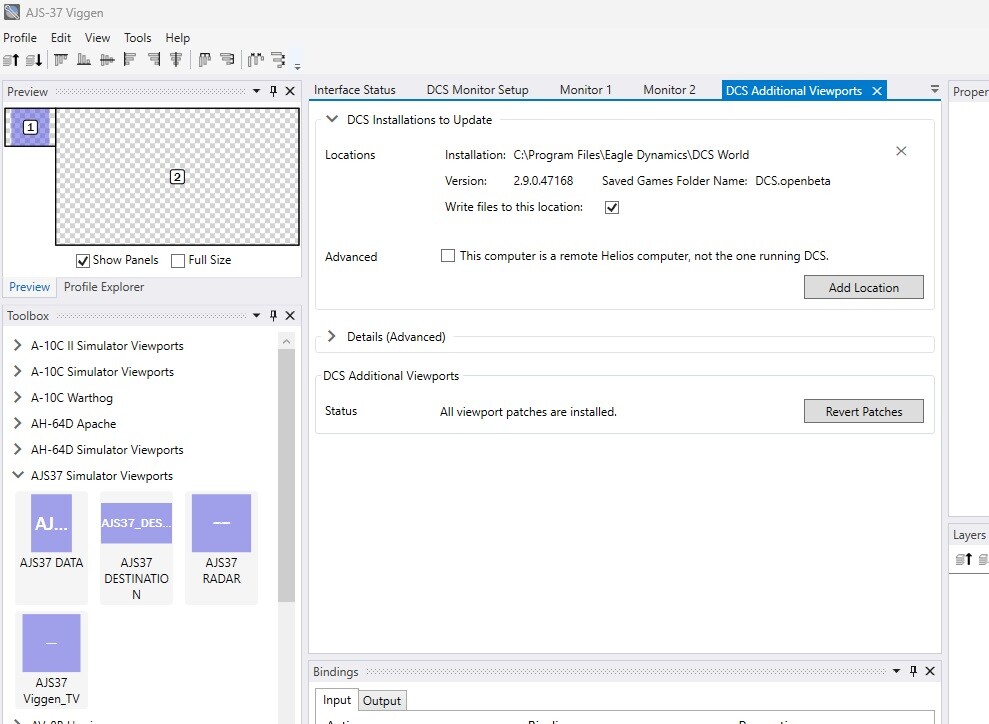Select monitor 1 in the preview
Image resolution: width=989 pixels, height=724 pixels.
(30, 127)
